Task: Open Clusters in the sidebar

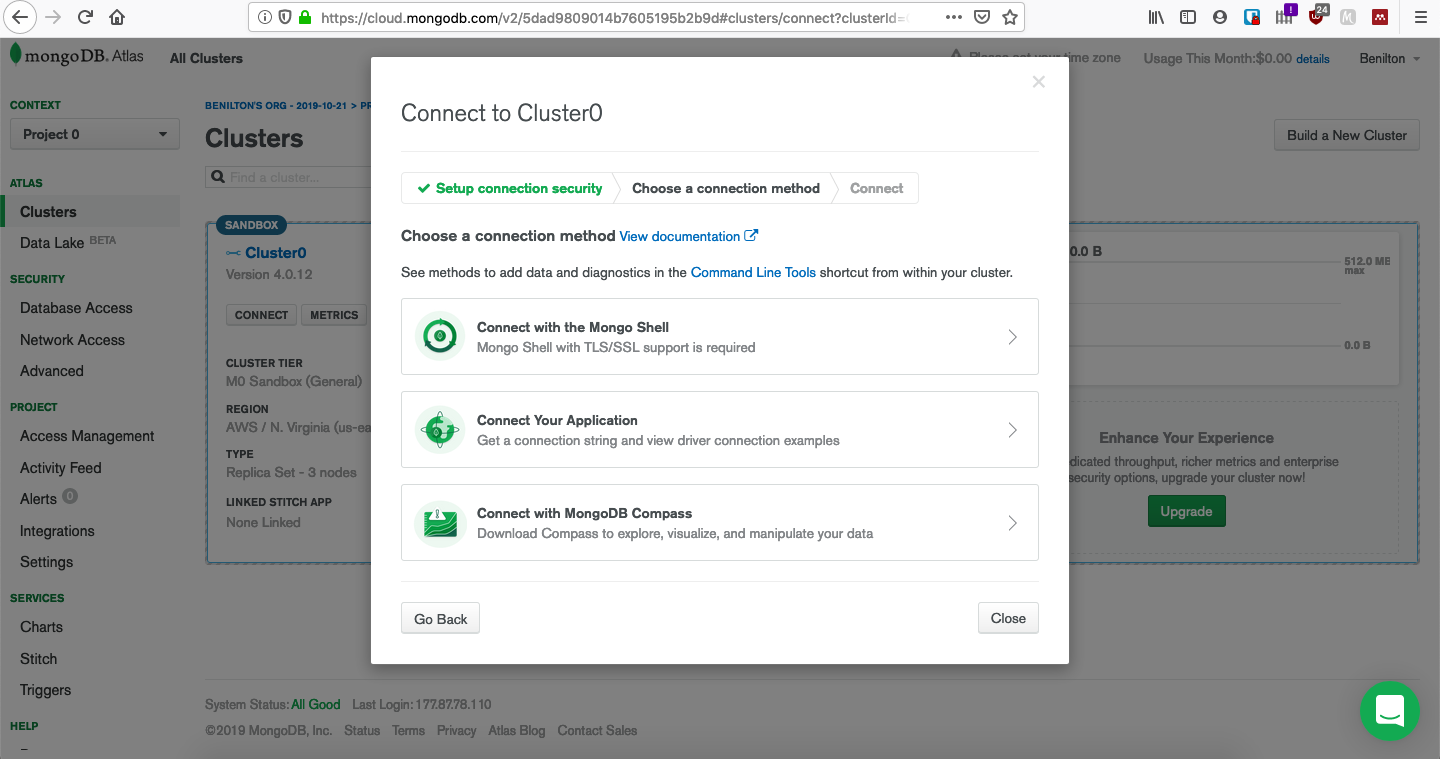Action: point(48,211)
